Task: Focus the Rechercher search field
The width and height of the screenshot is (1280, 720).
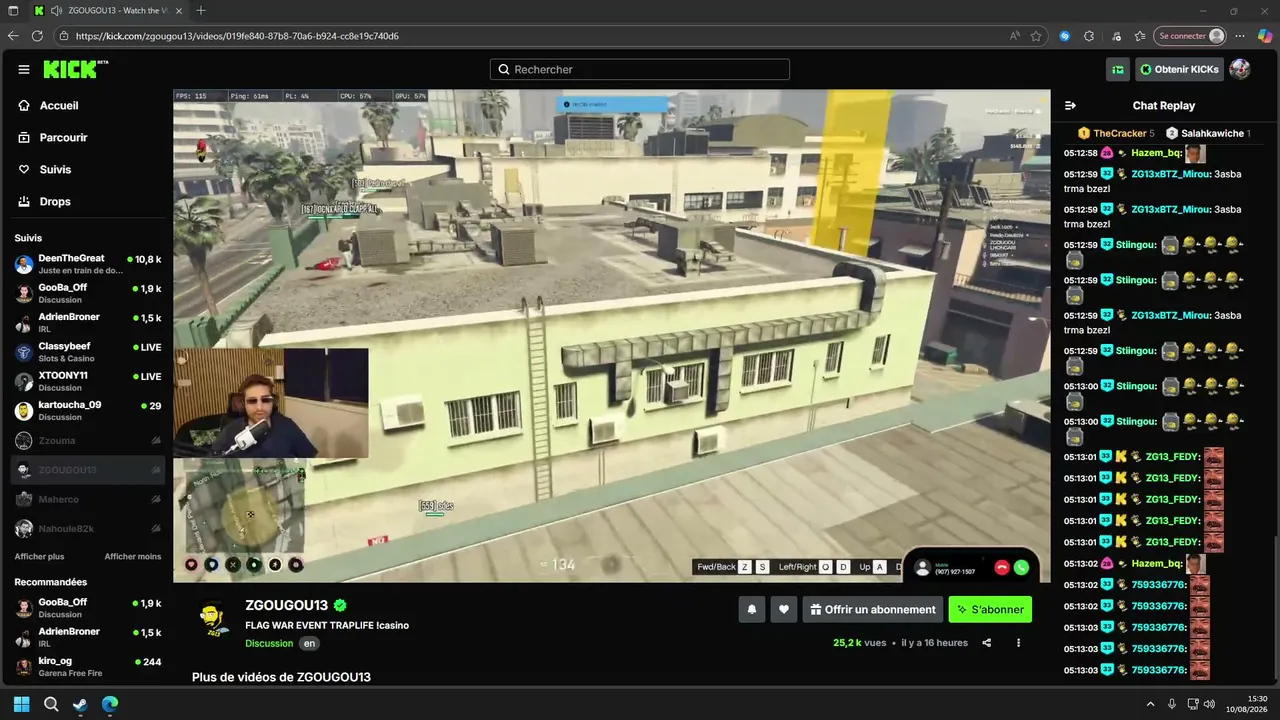Action: (640, 69)
